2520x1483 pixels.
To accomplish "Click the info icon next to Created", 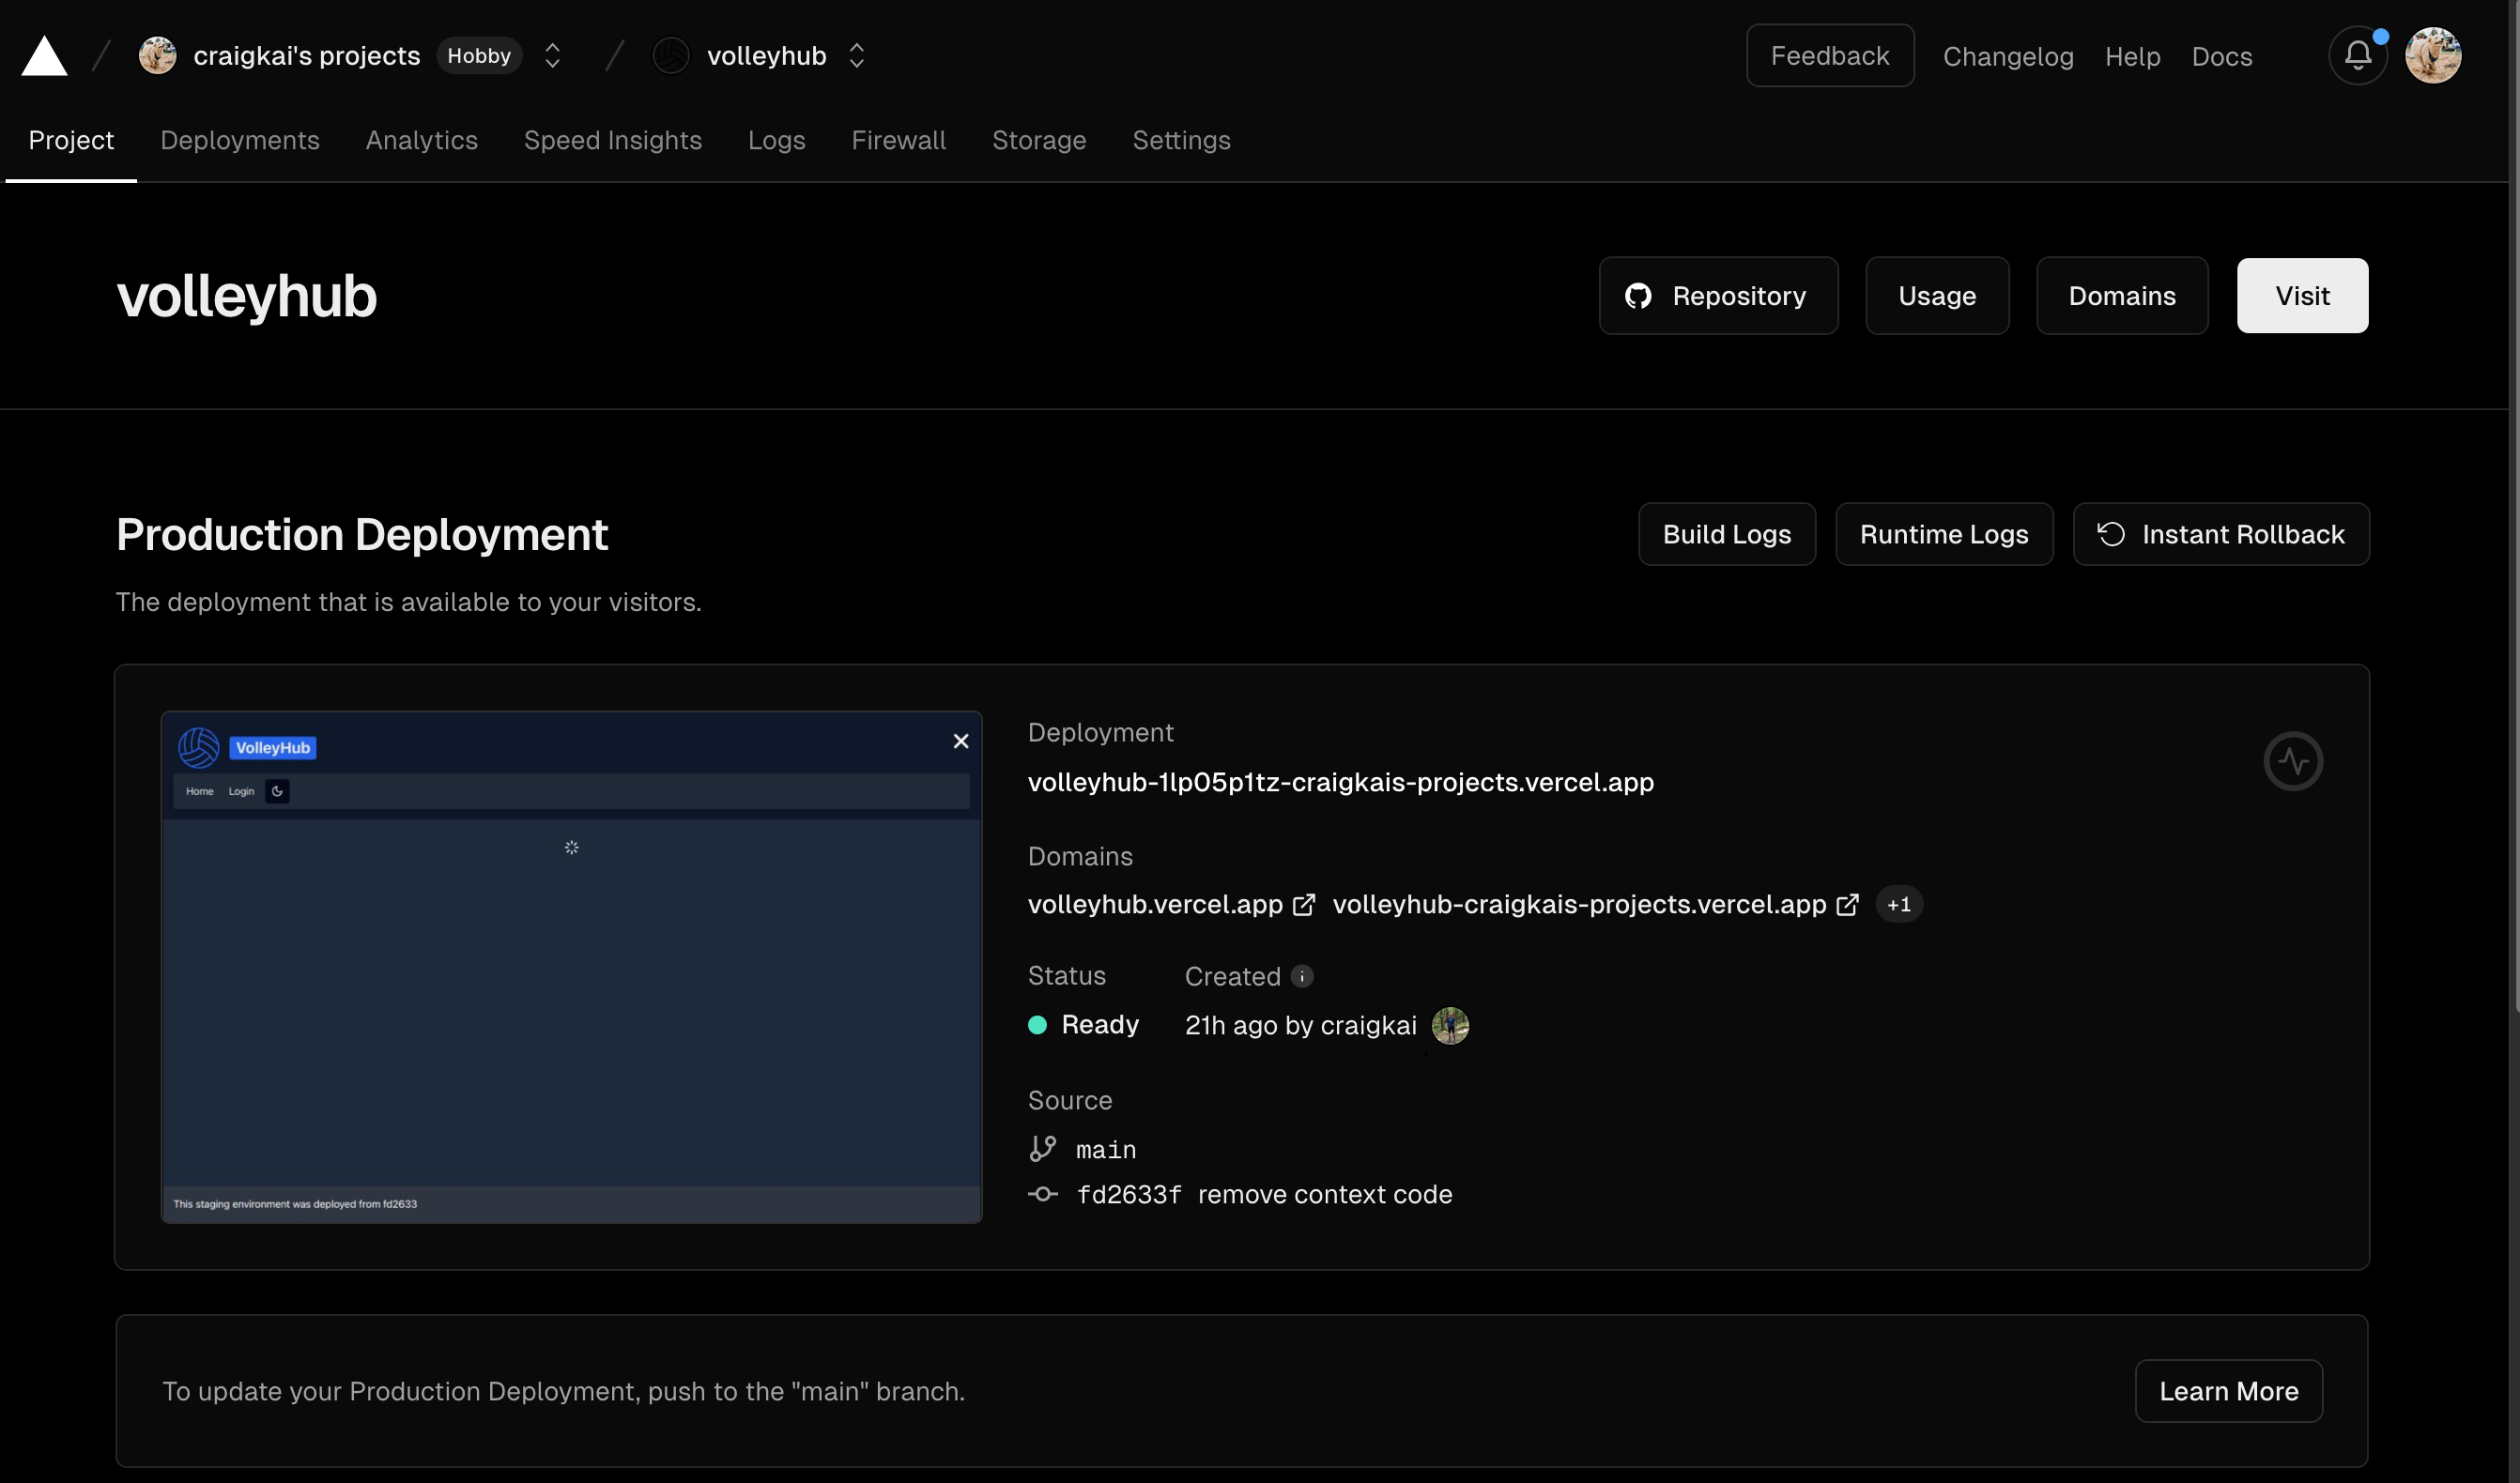I will pos(1302,976).
